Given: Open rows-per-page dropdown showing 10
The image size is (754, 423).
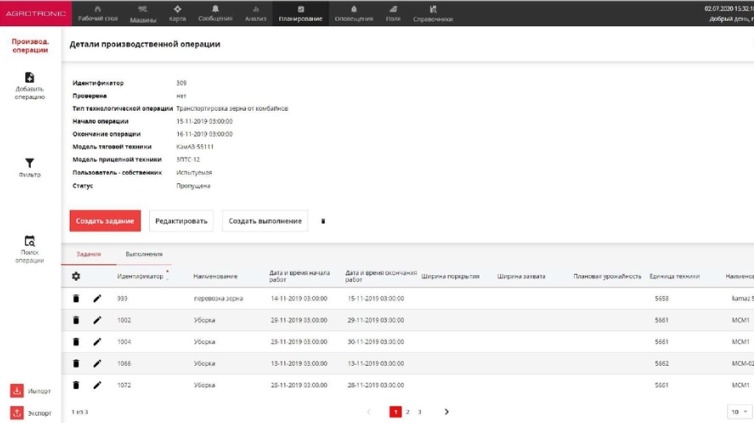Looking at the screenshot, I should tap(739, 411).
